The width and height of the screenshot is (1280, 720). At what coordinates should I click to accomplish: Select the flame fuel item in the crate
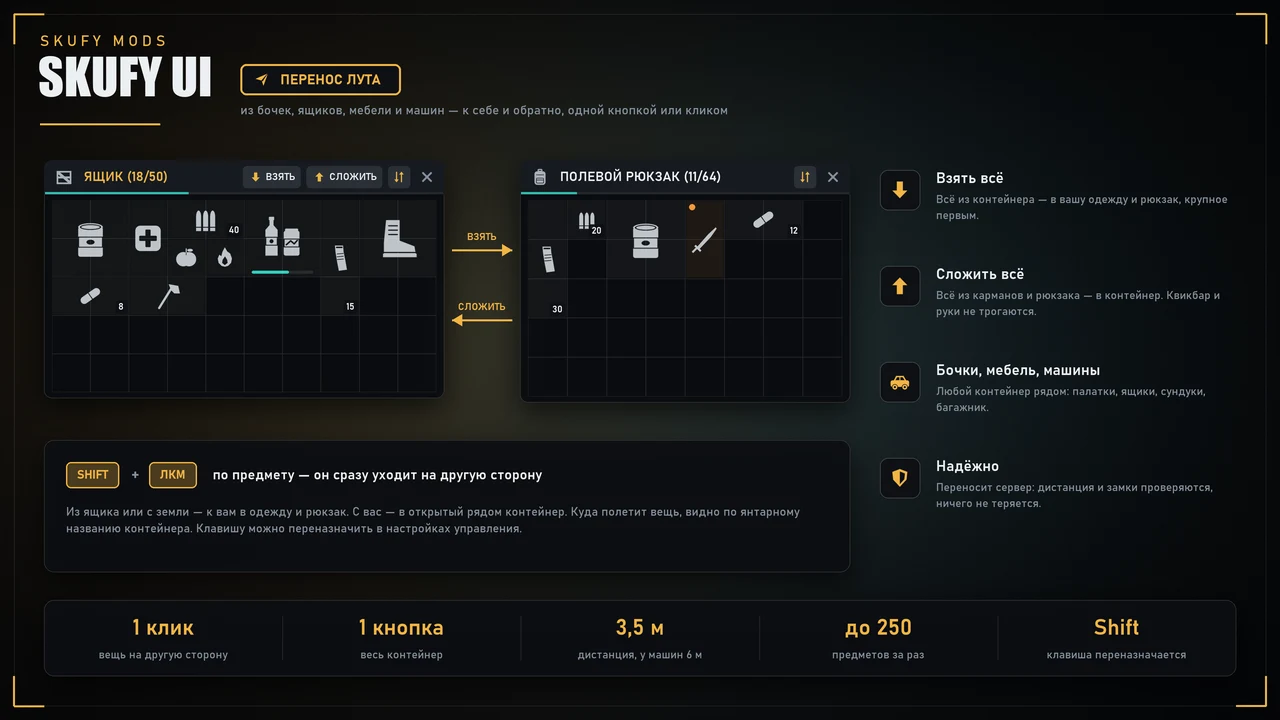point(224,258)
